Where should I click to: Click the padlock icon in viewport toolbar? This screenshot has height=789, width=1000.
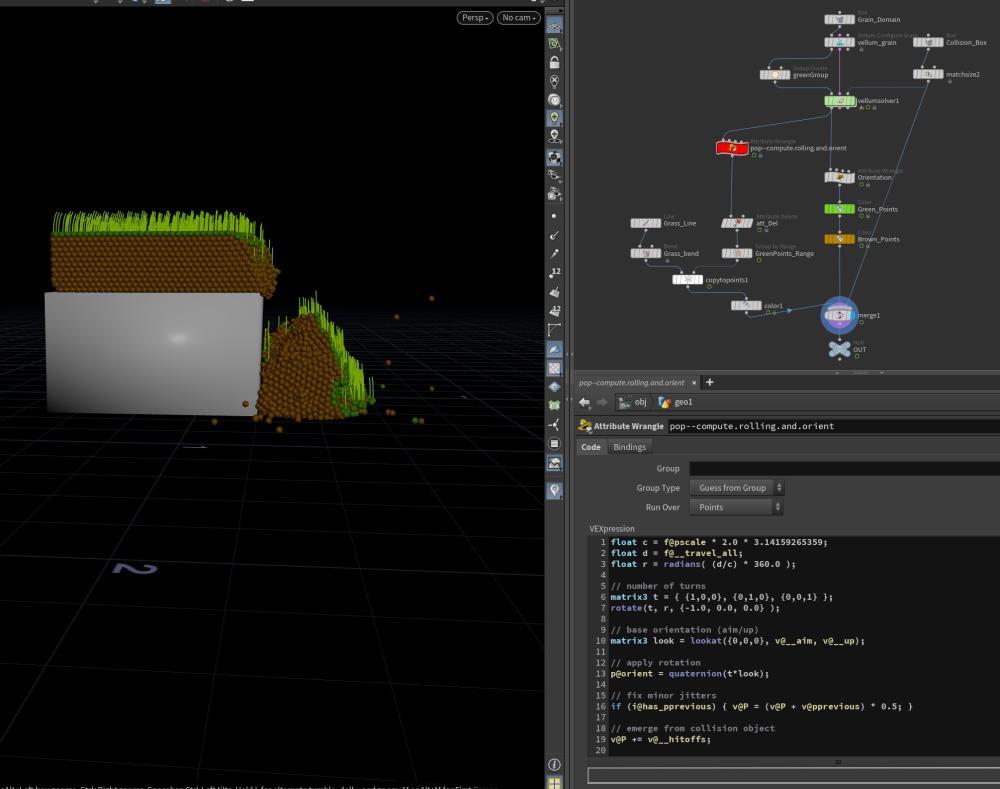[554, 62]
